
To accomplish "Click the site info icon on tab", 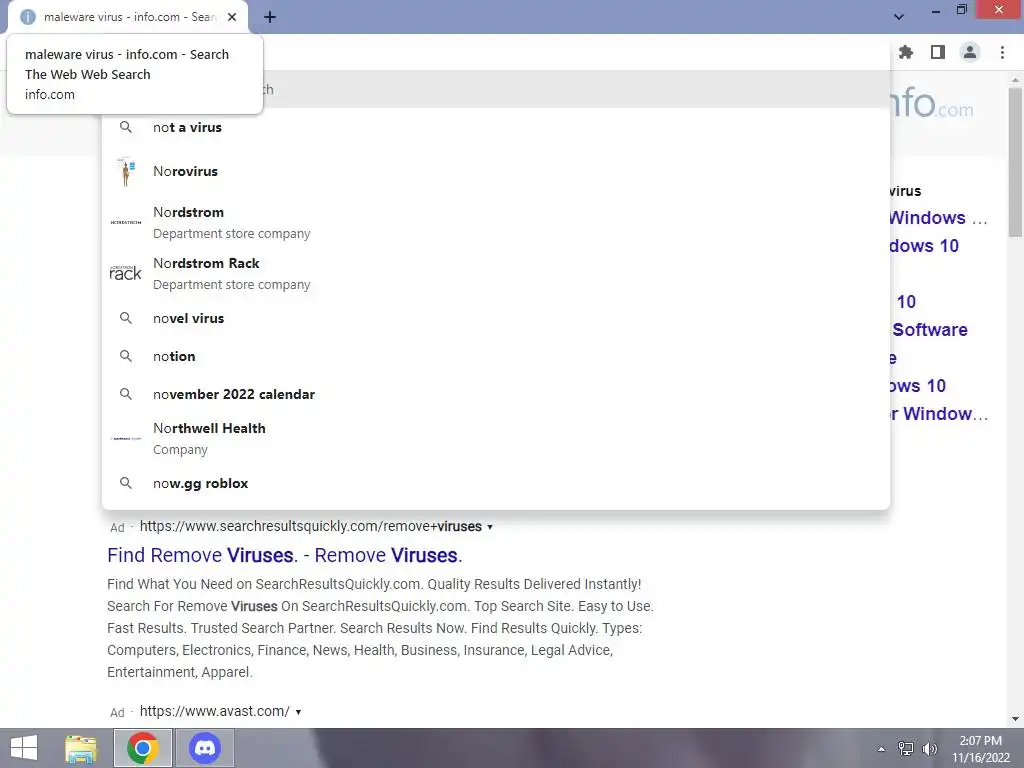I will click(x=28, y=17).
